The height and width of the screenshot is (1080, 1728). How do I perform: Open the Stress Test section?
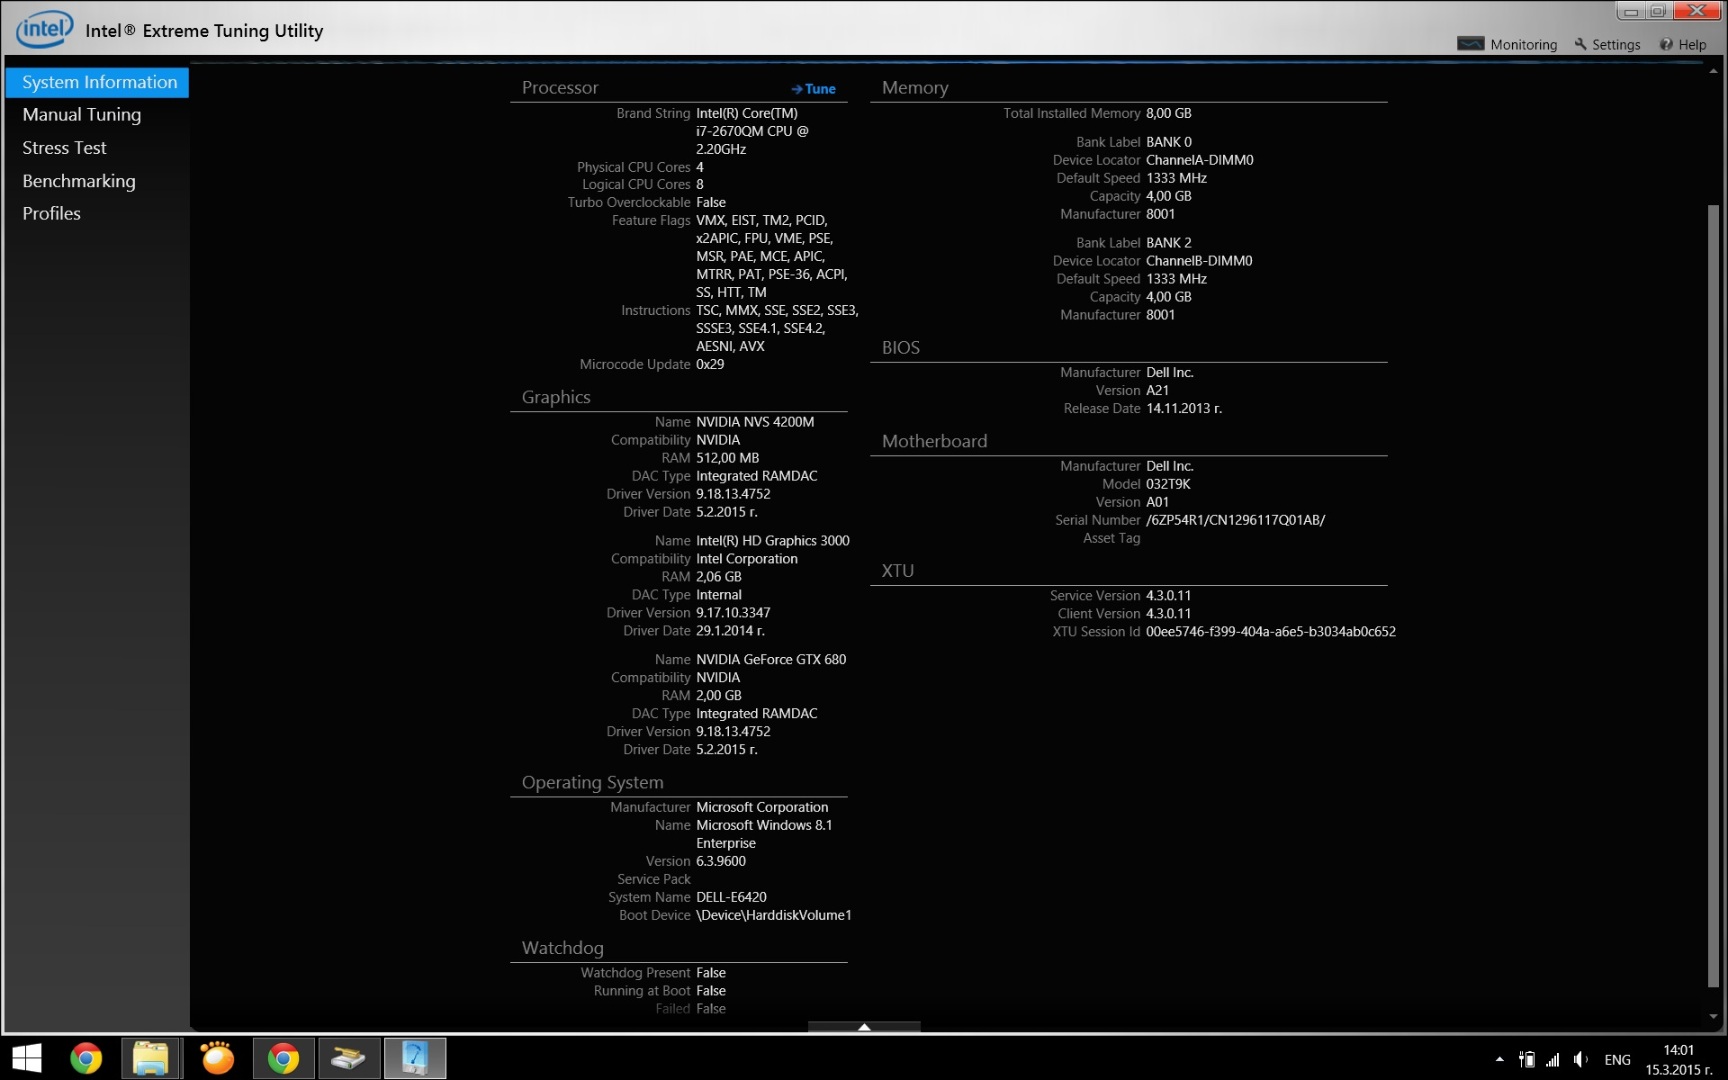click(x=64, y=148)
